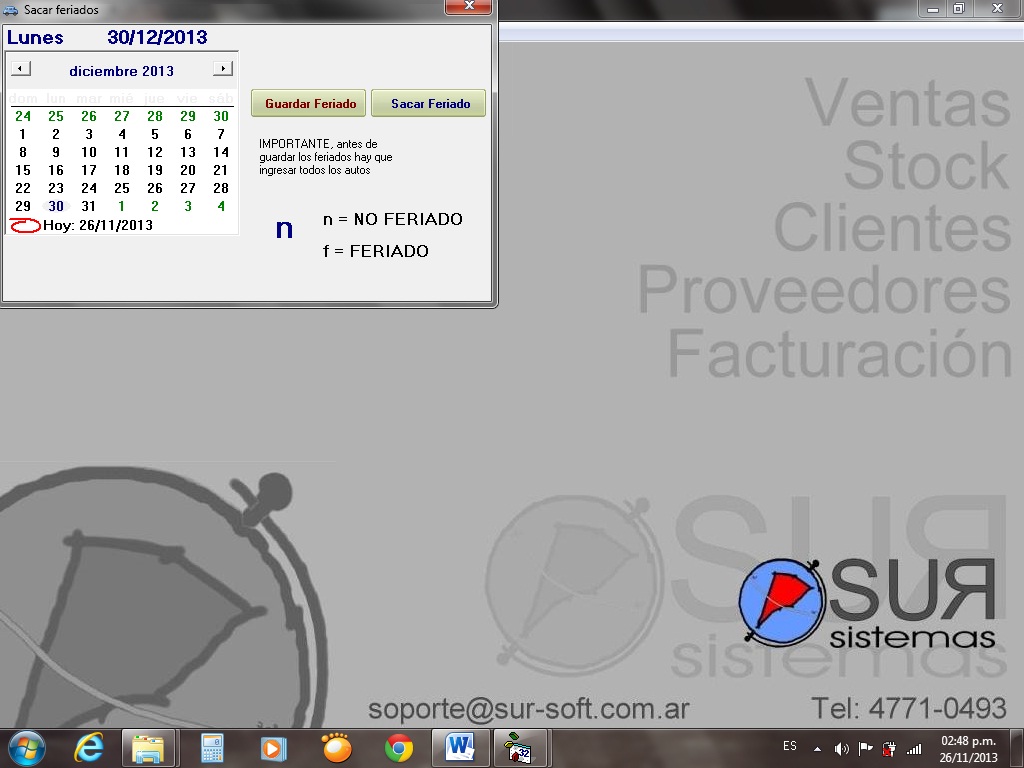Select the running app icon beside Word

(x=520, y=748)
